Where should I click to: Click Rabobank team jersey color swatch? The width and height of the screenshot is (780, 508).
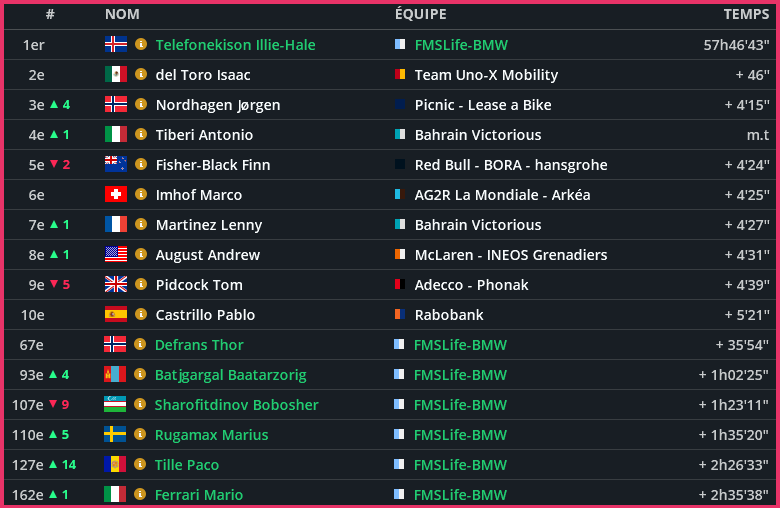pos(400,315)
